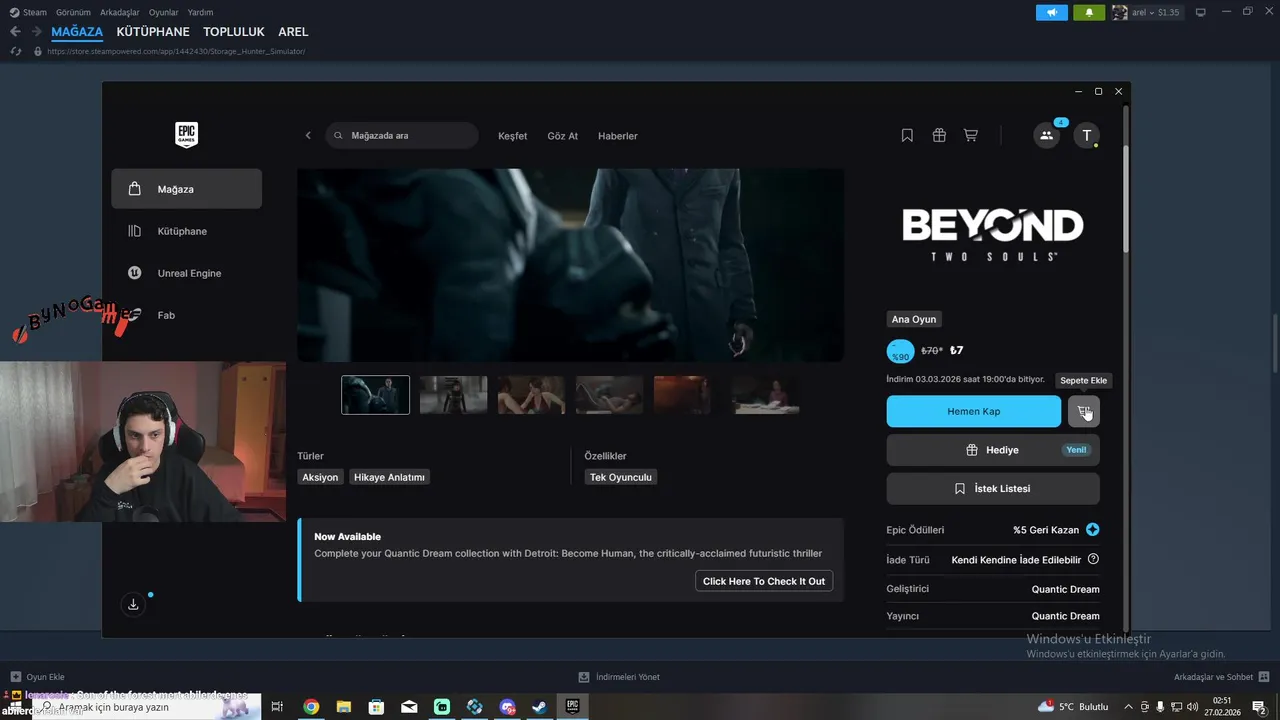Select third screenshot thumbnail
The image size is (1280, 720).
tap(531, 395)
